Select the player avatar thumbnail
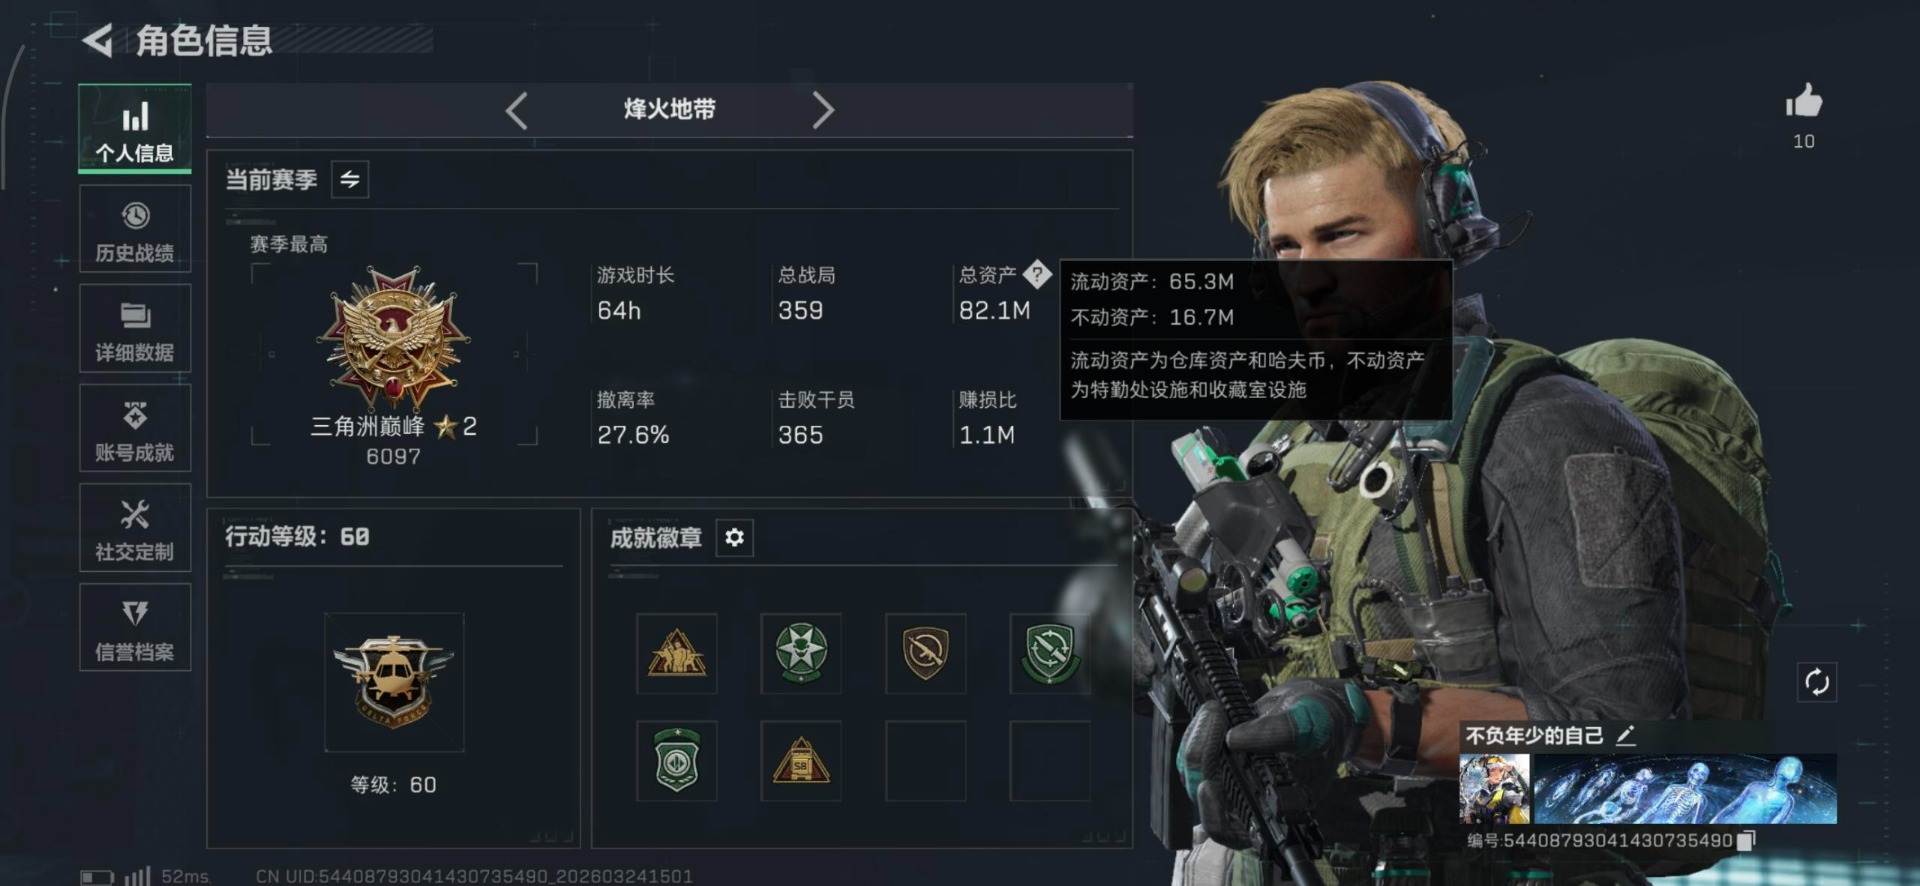This screenshot has width=1920, height=886. click(1494, 788)
